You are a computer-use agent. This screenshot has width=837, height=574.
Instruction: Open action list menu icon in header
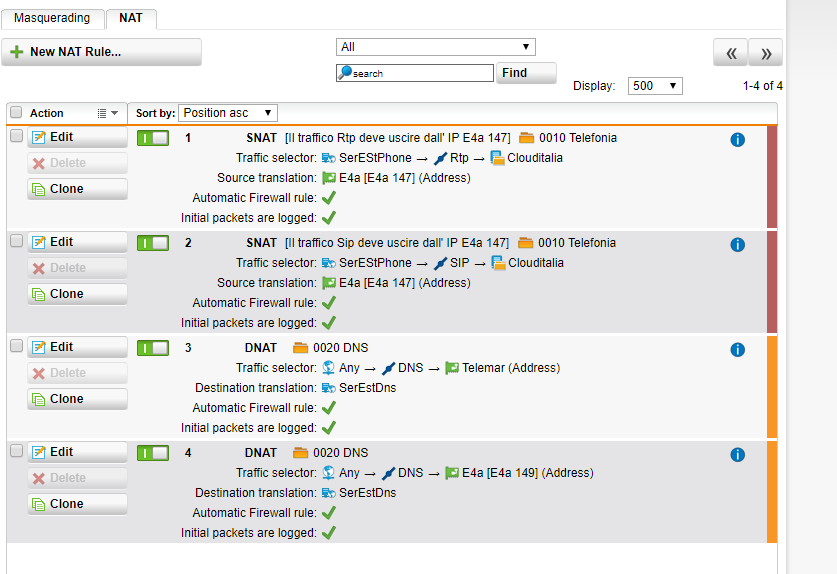[107, 113]
